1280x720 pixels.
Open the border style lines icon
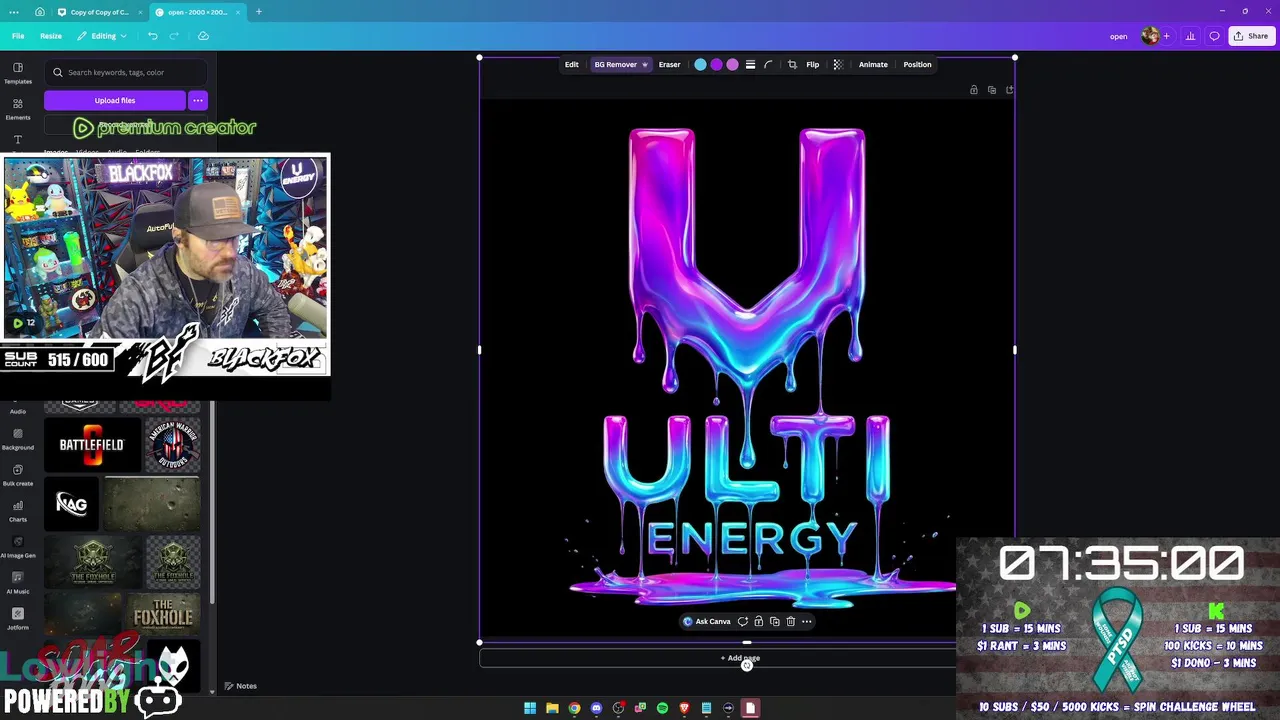point(750,65)
